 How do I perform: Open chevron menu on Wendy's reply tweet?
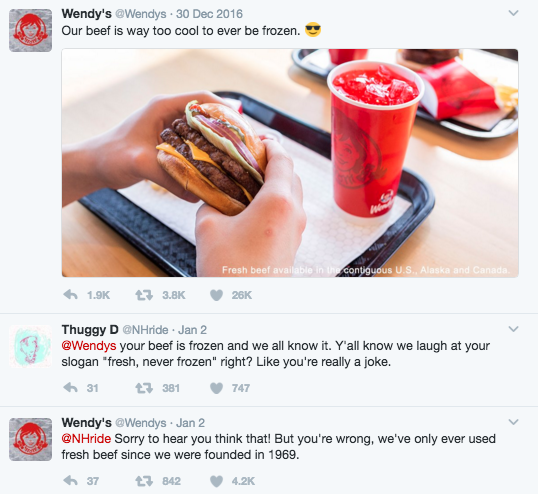click(x=513, y=422)
